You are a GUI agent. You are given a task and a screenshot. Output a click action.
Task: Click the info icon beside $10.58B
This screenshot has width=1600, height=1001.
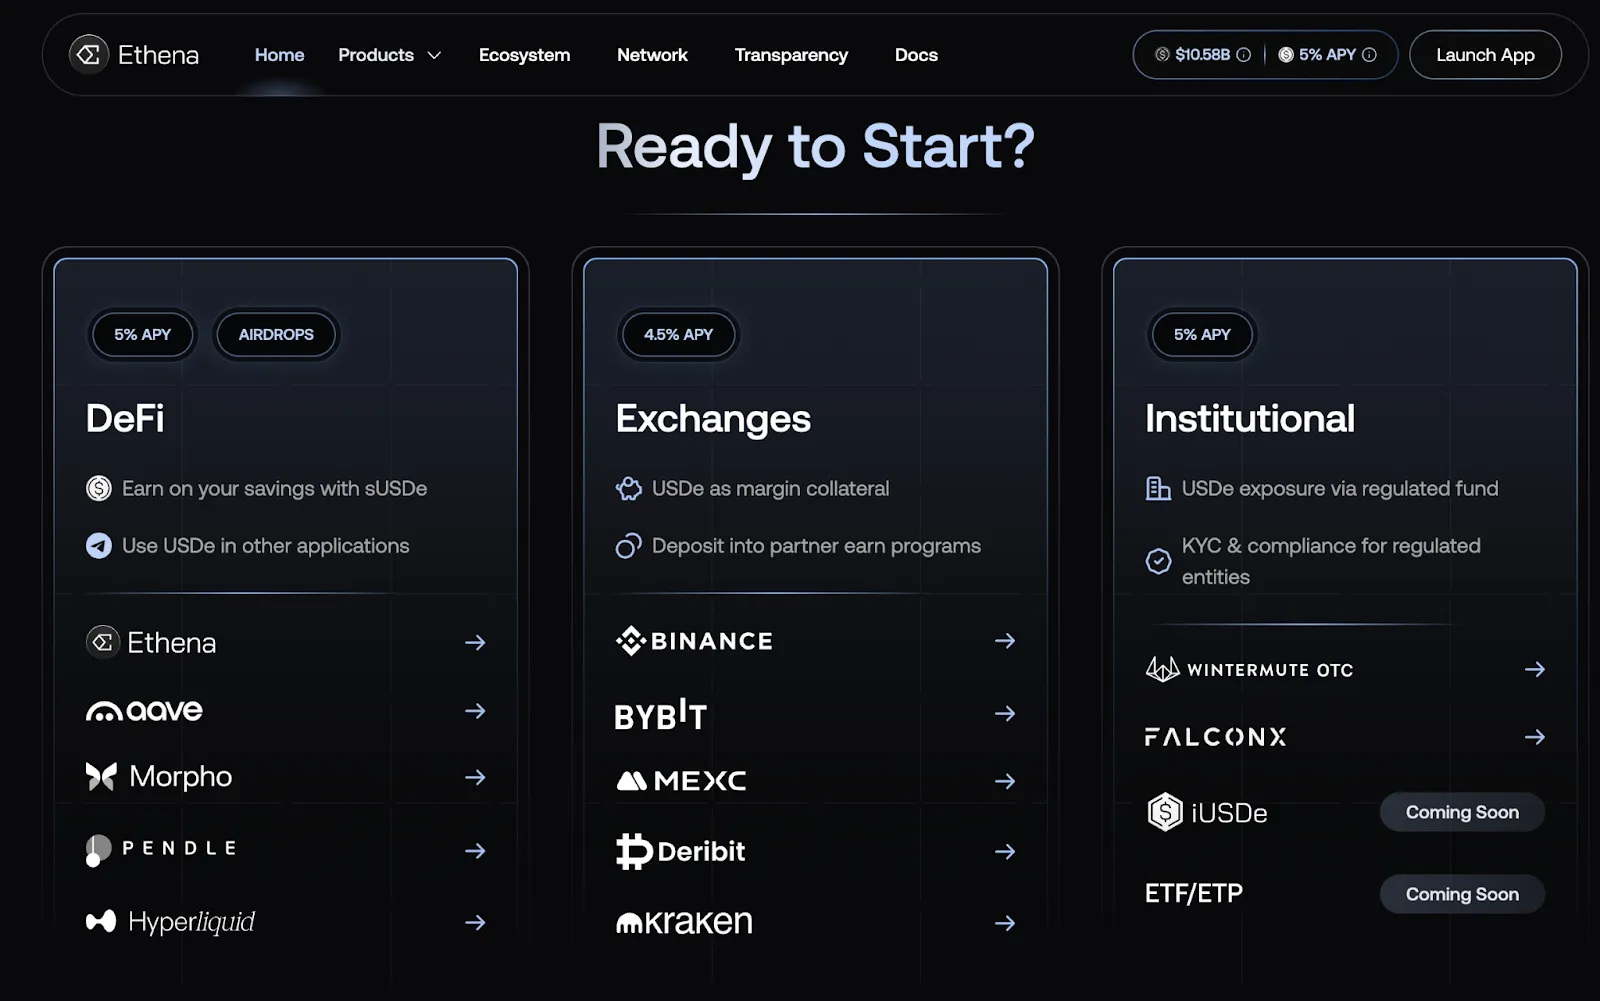[1243, 55]
